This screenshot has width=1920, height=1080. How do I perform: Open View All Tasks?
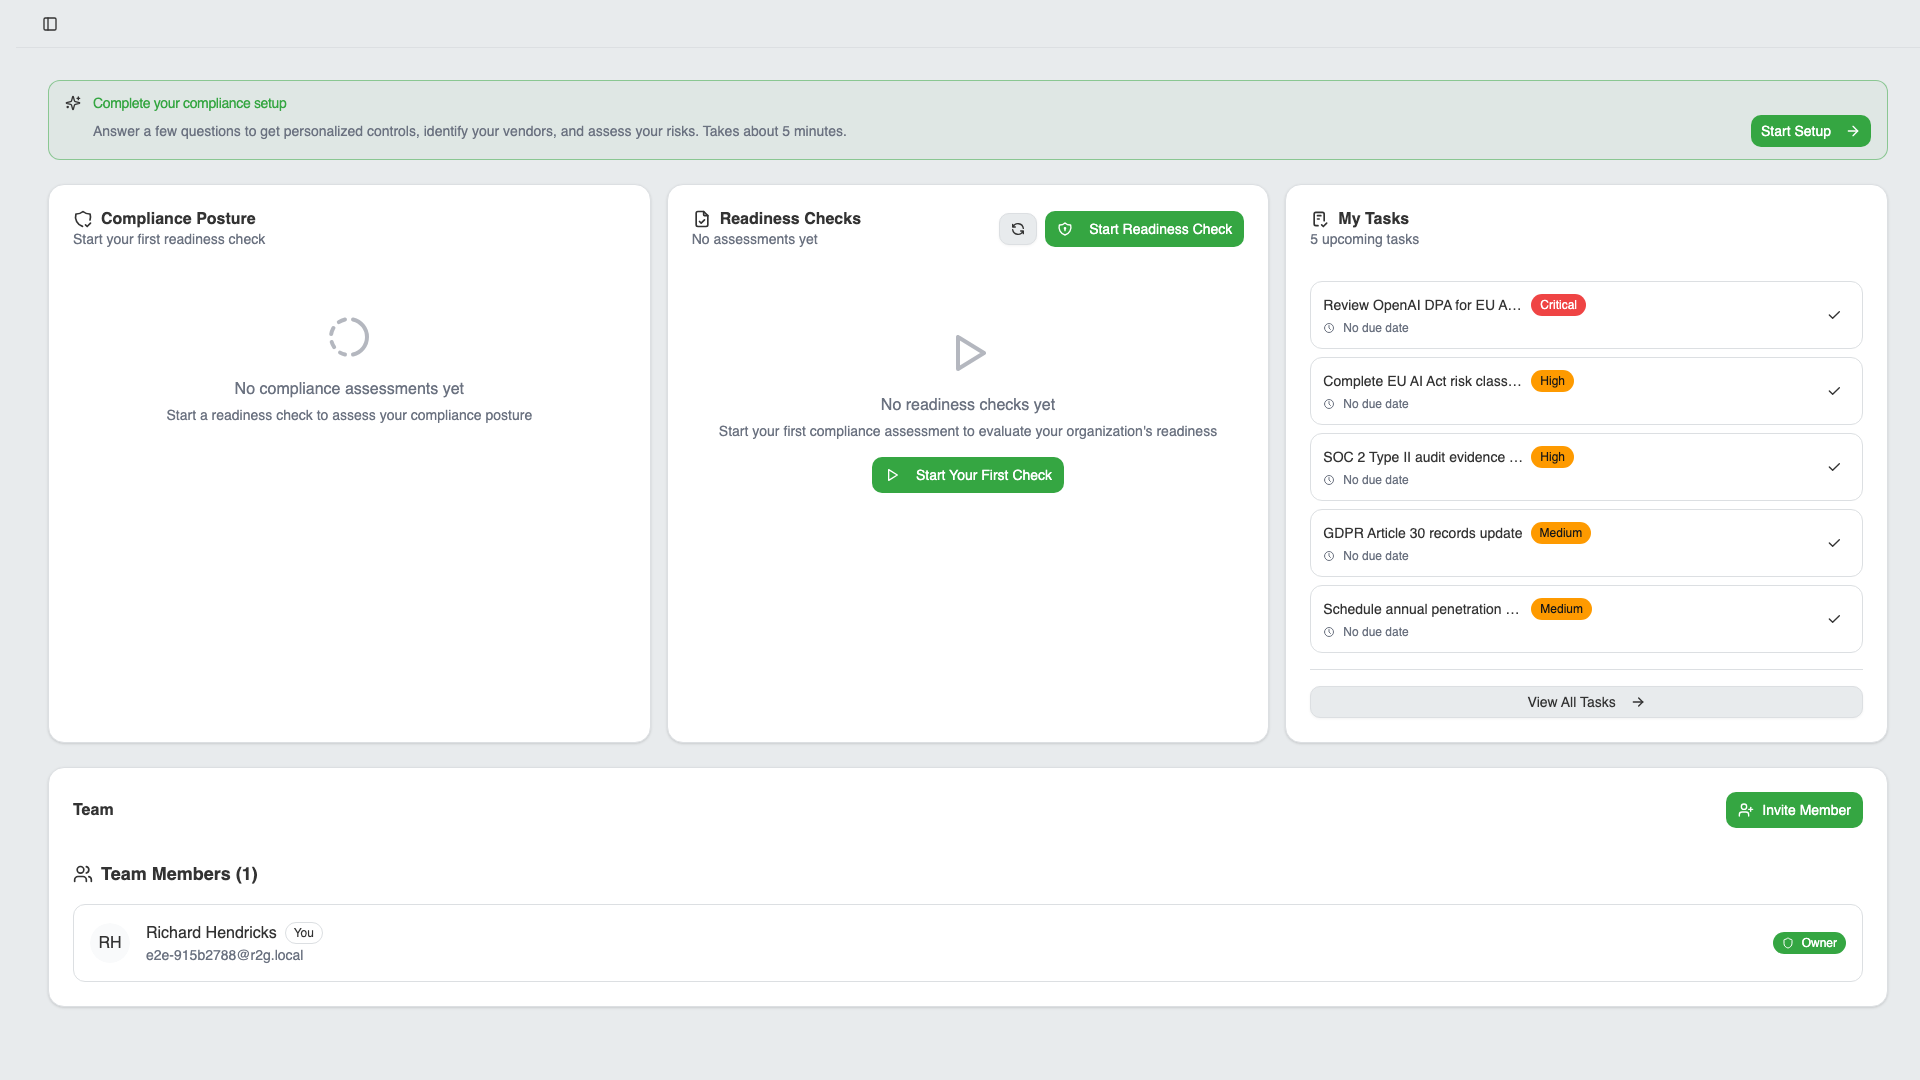pos(1585,702)
